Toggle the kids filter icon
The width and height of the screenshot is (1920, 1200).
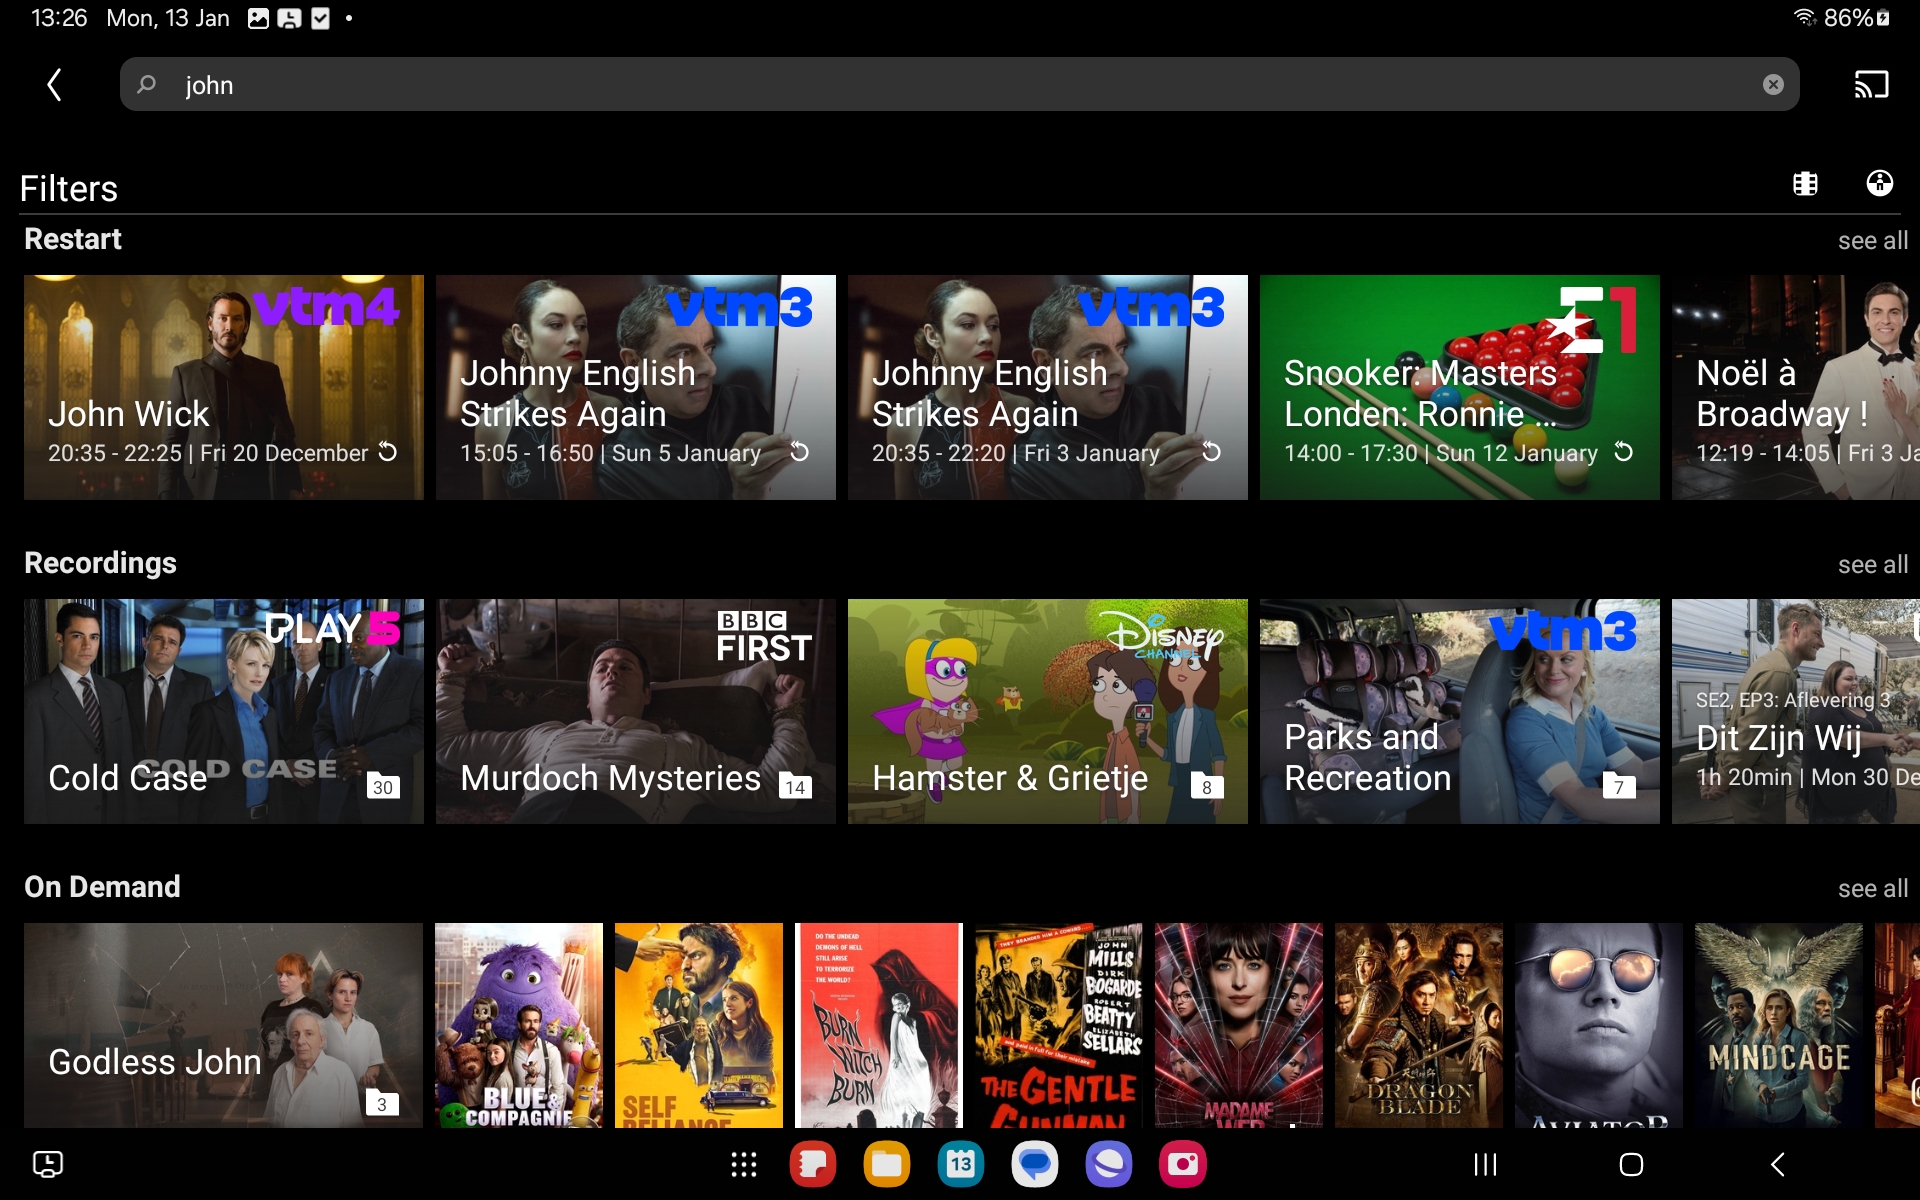tap(1879, 184)
